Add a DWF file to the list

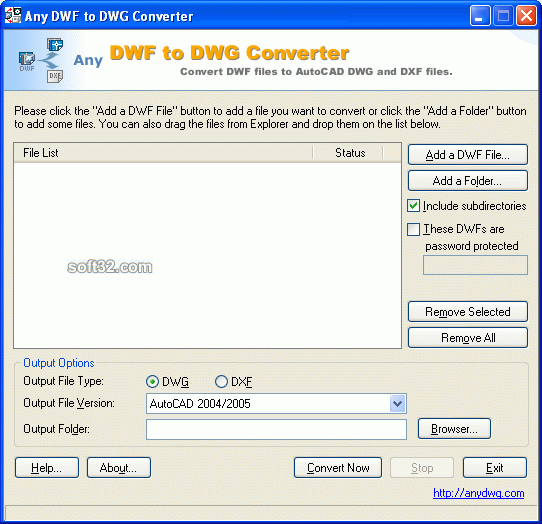(x=468, y=155)
